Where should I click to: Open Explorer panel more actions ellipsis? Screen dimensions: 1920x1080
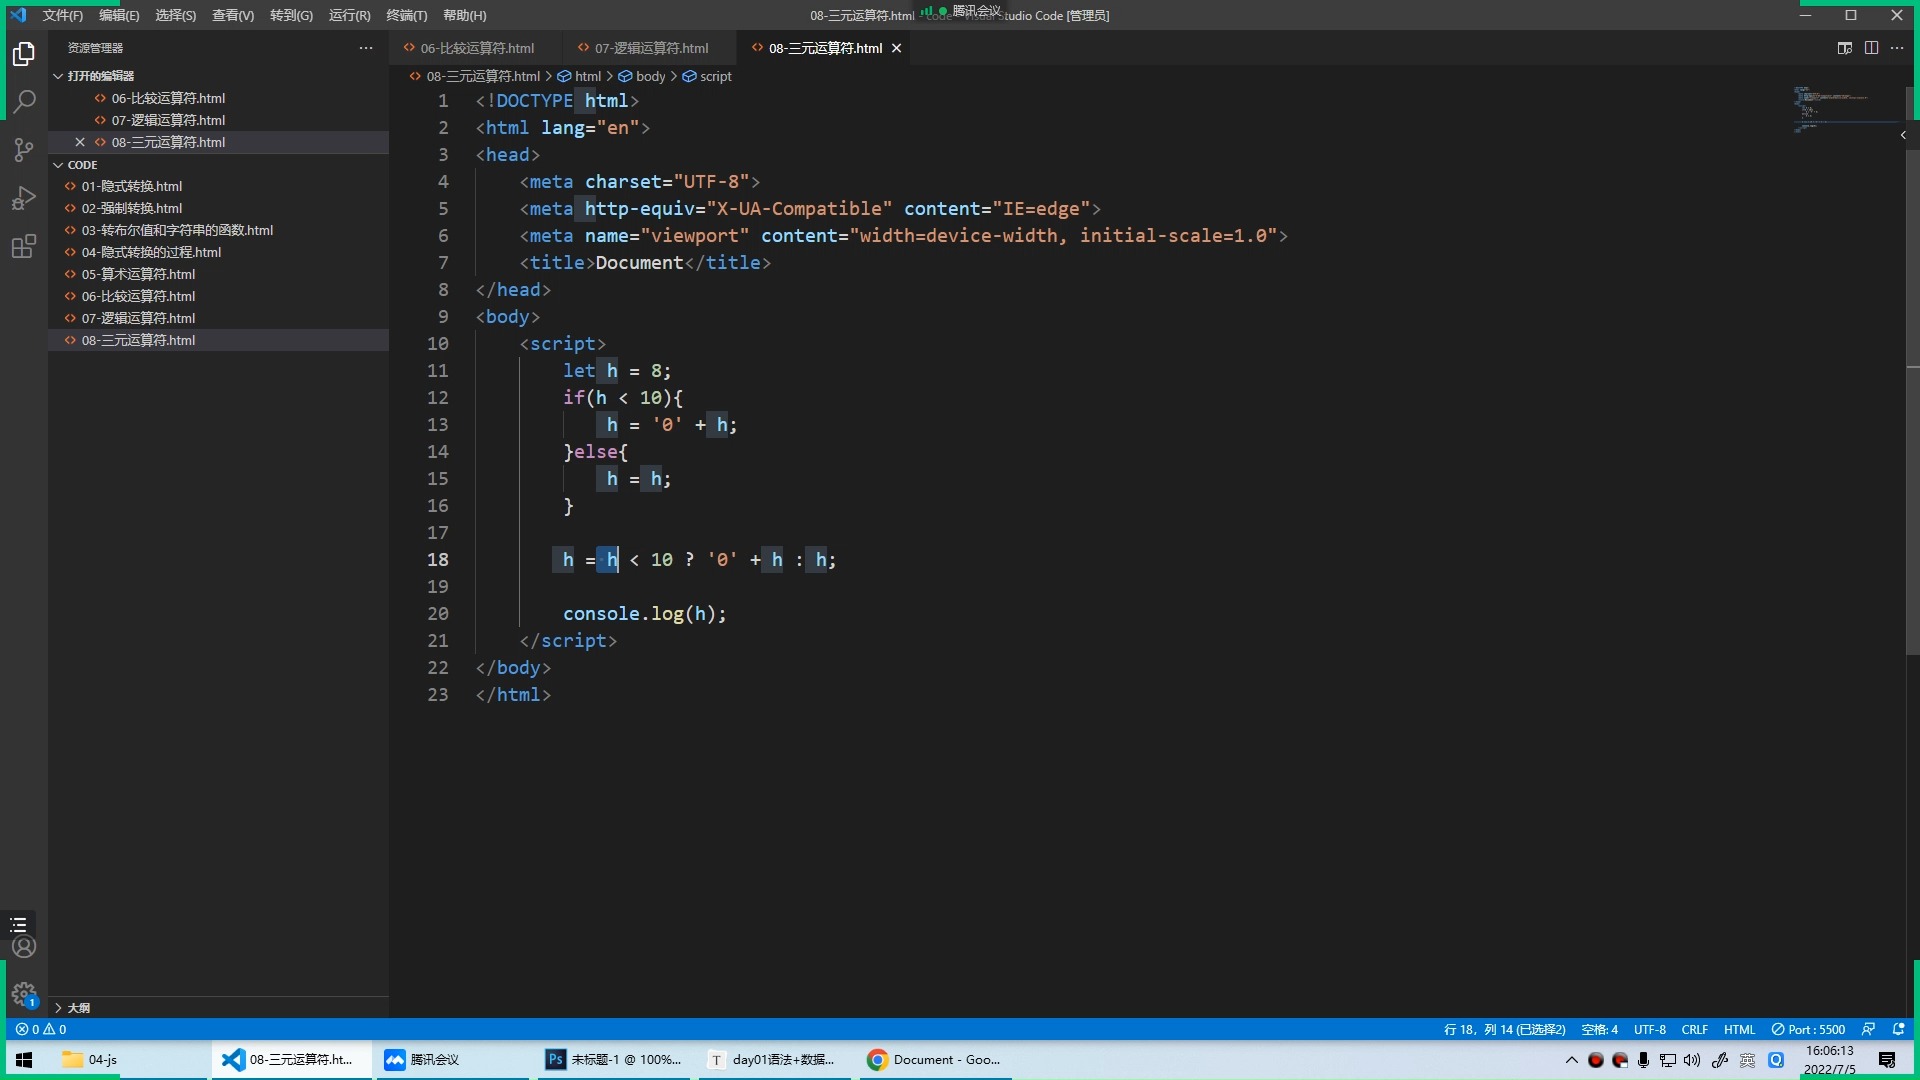tap(366, 48)
